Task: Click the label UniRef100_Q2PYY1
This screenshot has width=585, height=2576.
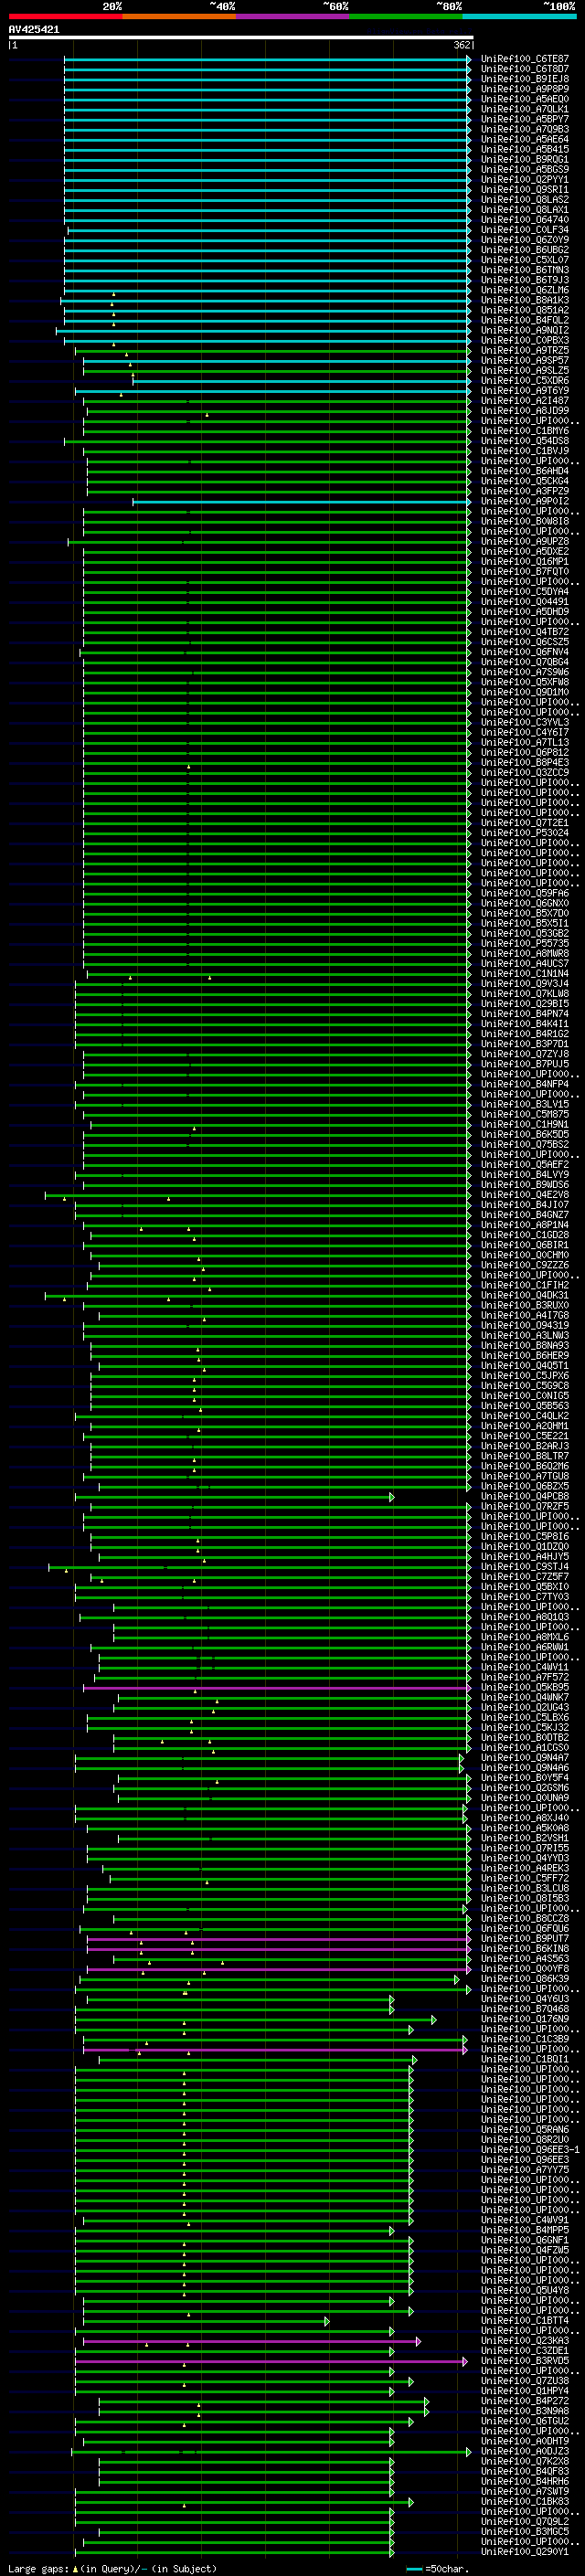Action: pyautogui.click(x=525, y=180)
